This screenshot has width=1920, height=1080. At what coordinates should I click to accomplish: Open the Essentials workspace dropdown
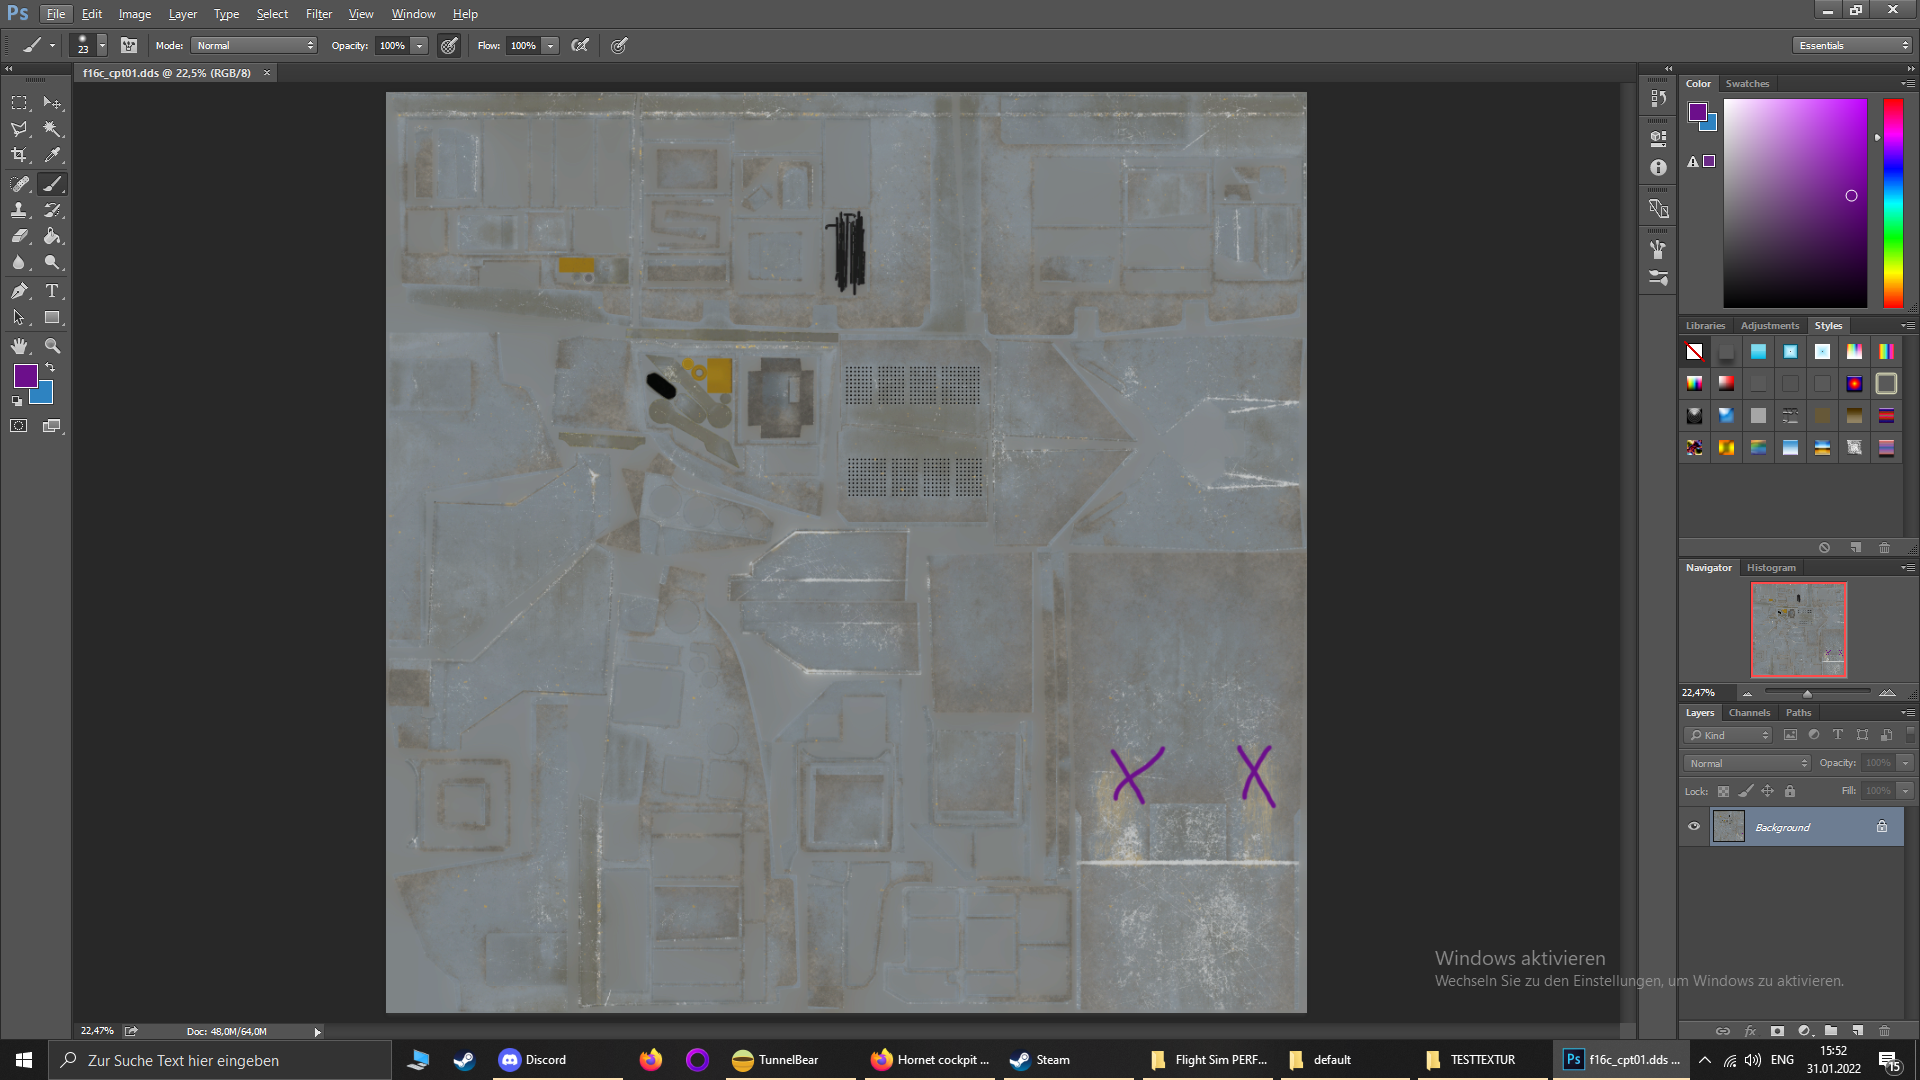click(x=1852, y=45)
